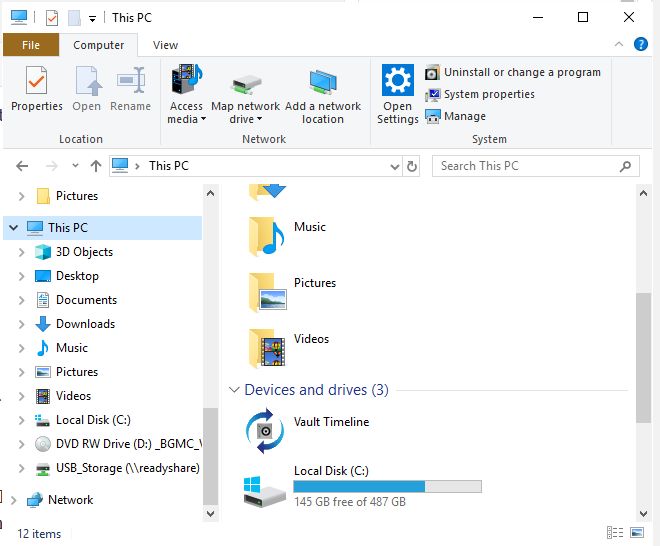Viewport: 660px width, 546px height.
Task: Open Settings gear icon in ribbon
Action: pos(398,80)
